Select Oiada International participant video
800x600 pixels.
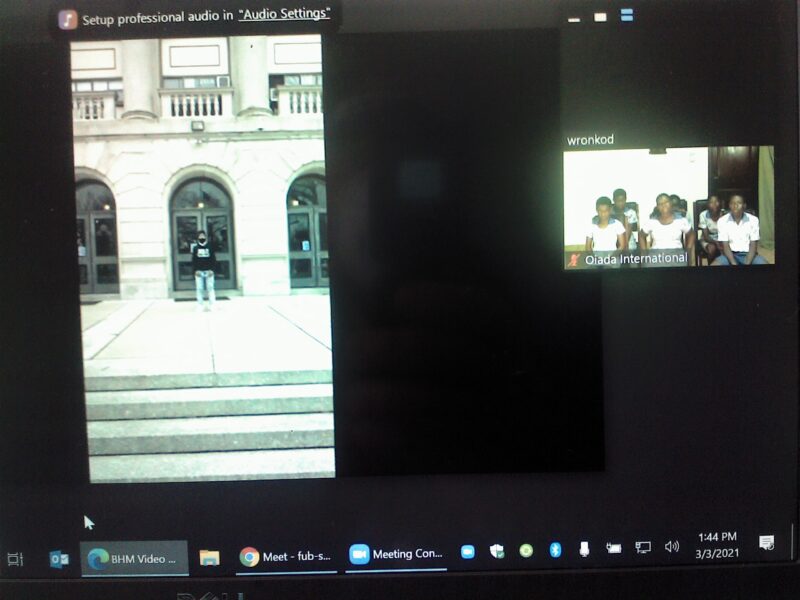(668, 205)
